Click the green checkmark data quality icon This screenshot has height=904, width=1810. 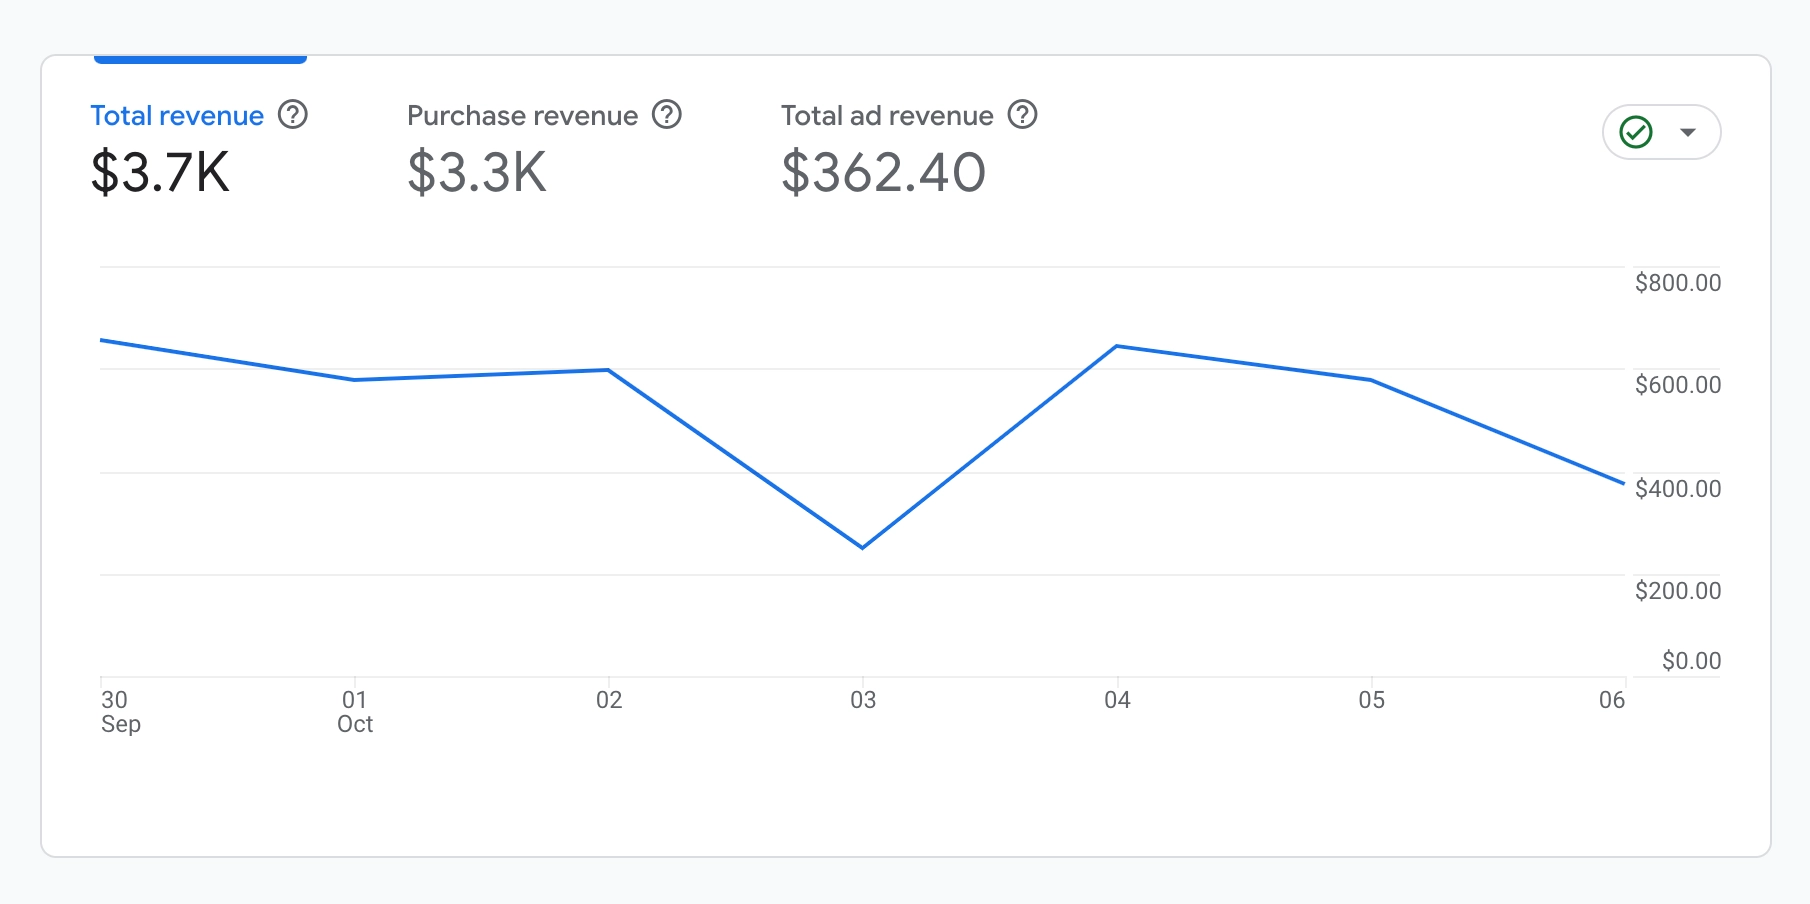1636,132
